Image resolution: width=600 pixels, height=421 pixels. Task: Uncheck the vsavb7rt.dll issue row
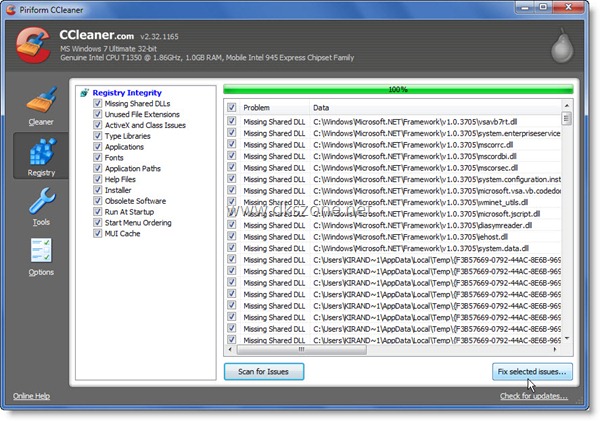(x=232, y=121)
